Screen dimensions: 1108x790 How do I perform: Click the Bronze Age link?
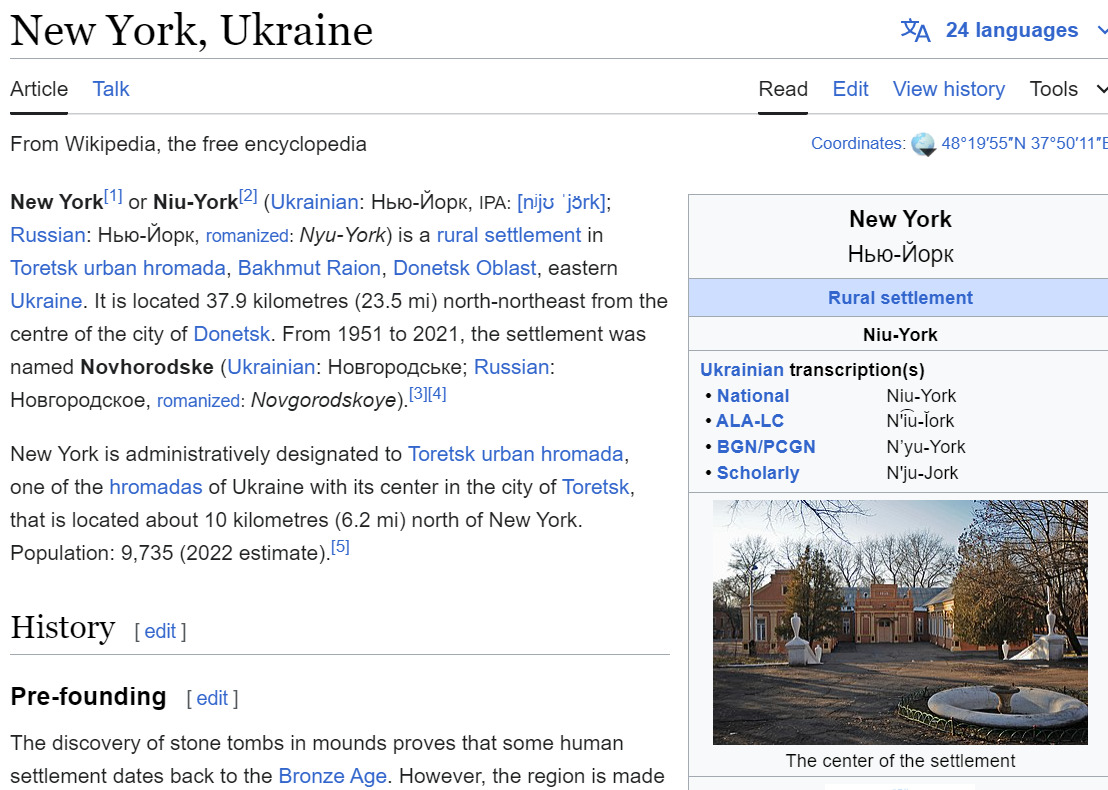click(332, 776)
